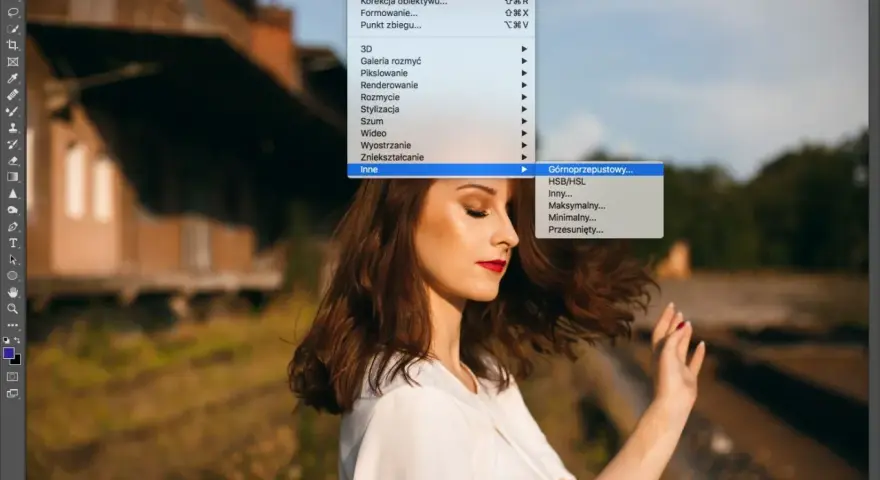The width and height of the screenshot is (880, 480).
Task: Choose the Inny... filter
Action: pyautogui.click(x=599, y=194)
